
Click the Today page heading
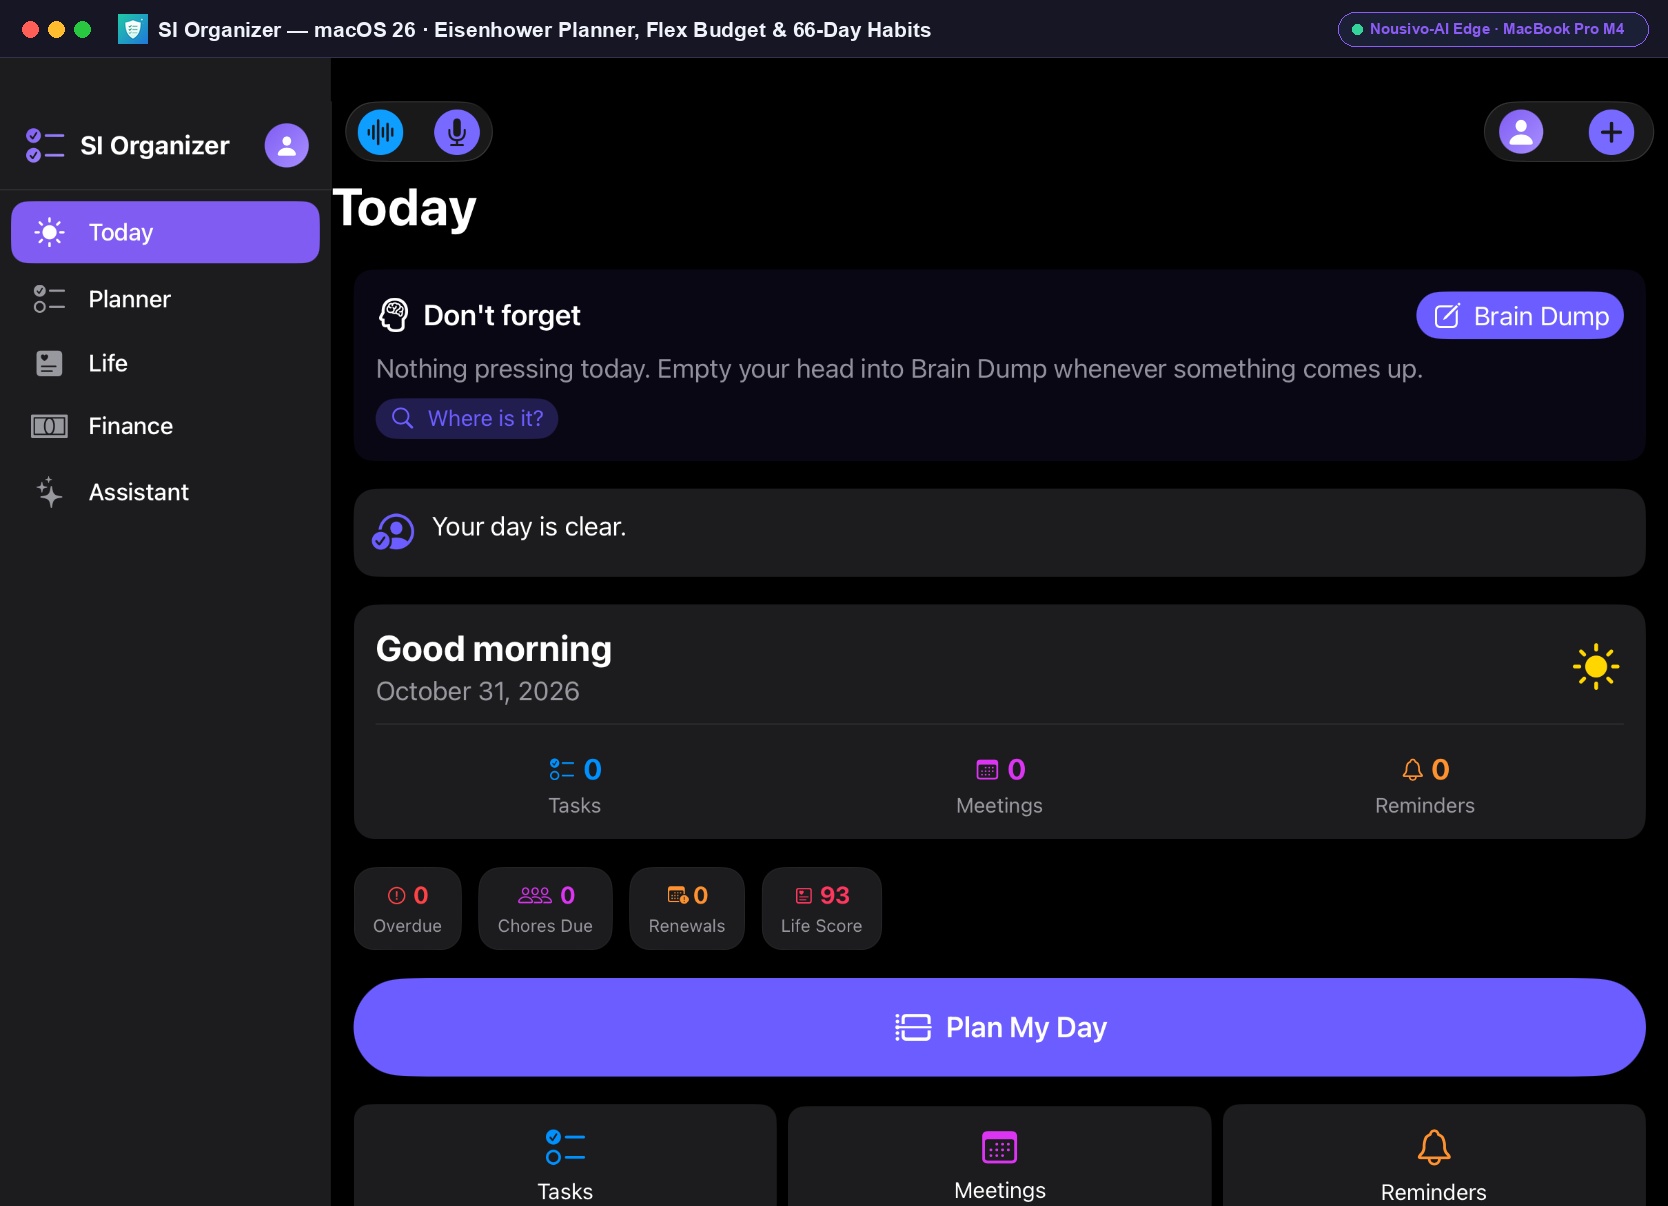(x=404, y=208)
